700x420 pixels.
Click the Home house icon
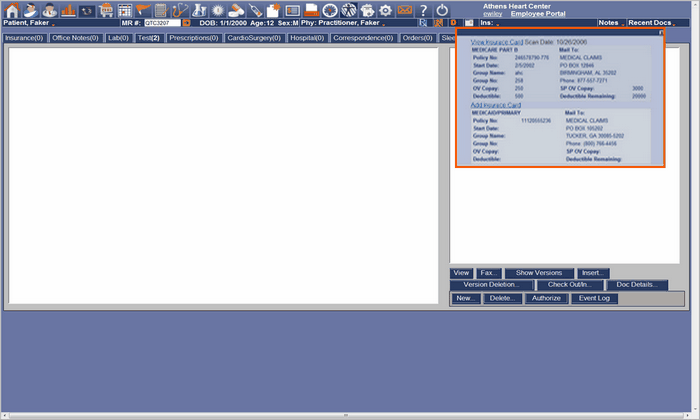coord(12,9)
